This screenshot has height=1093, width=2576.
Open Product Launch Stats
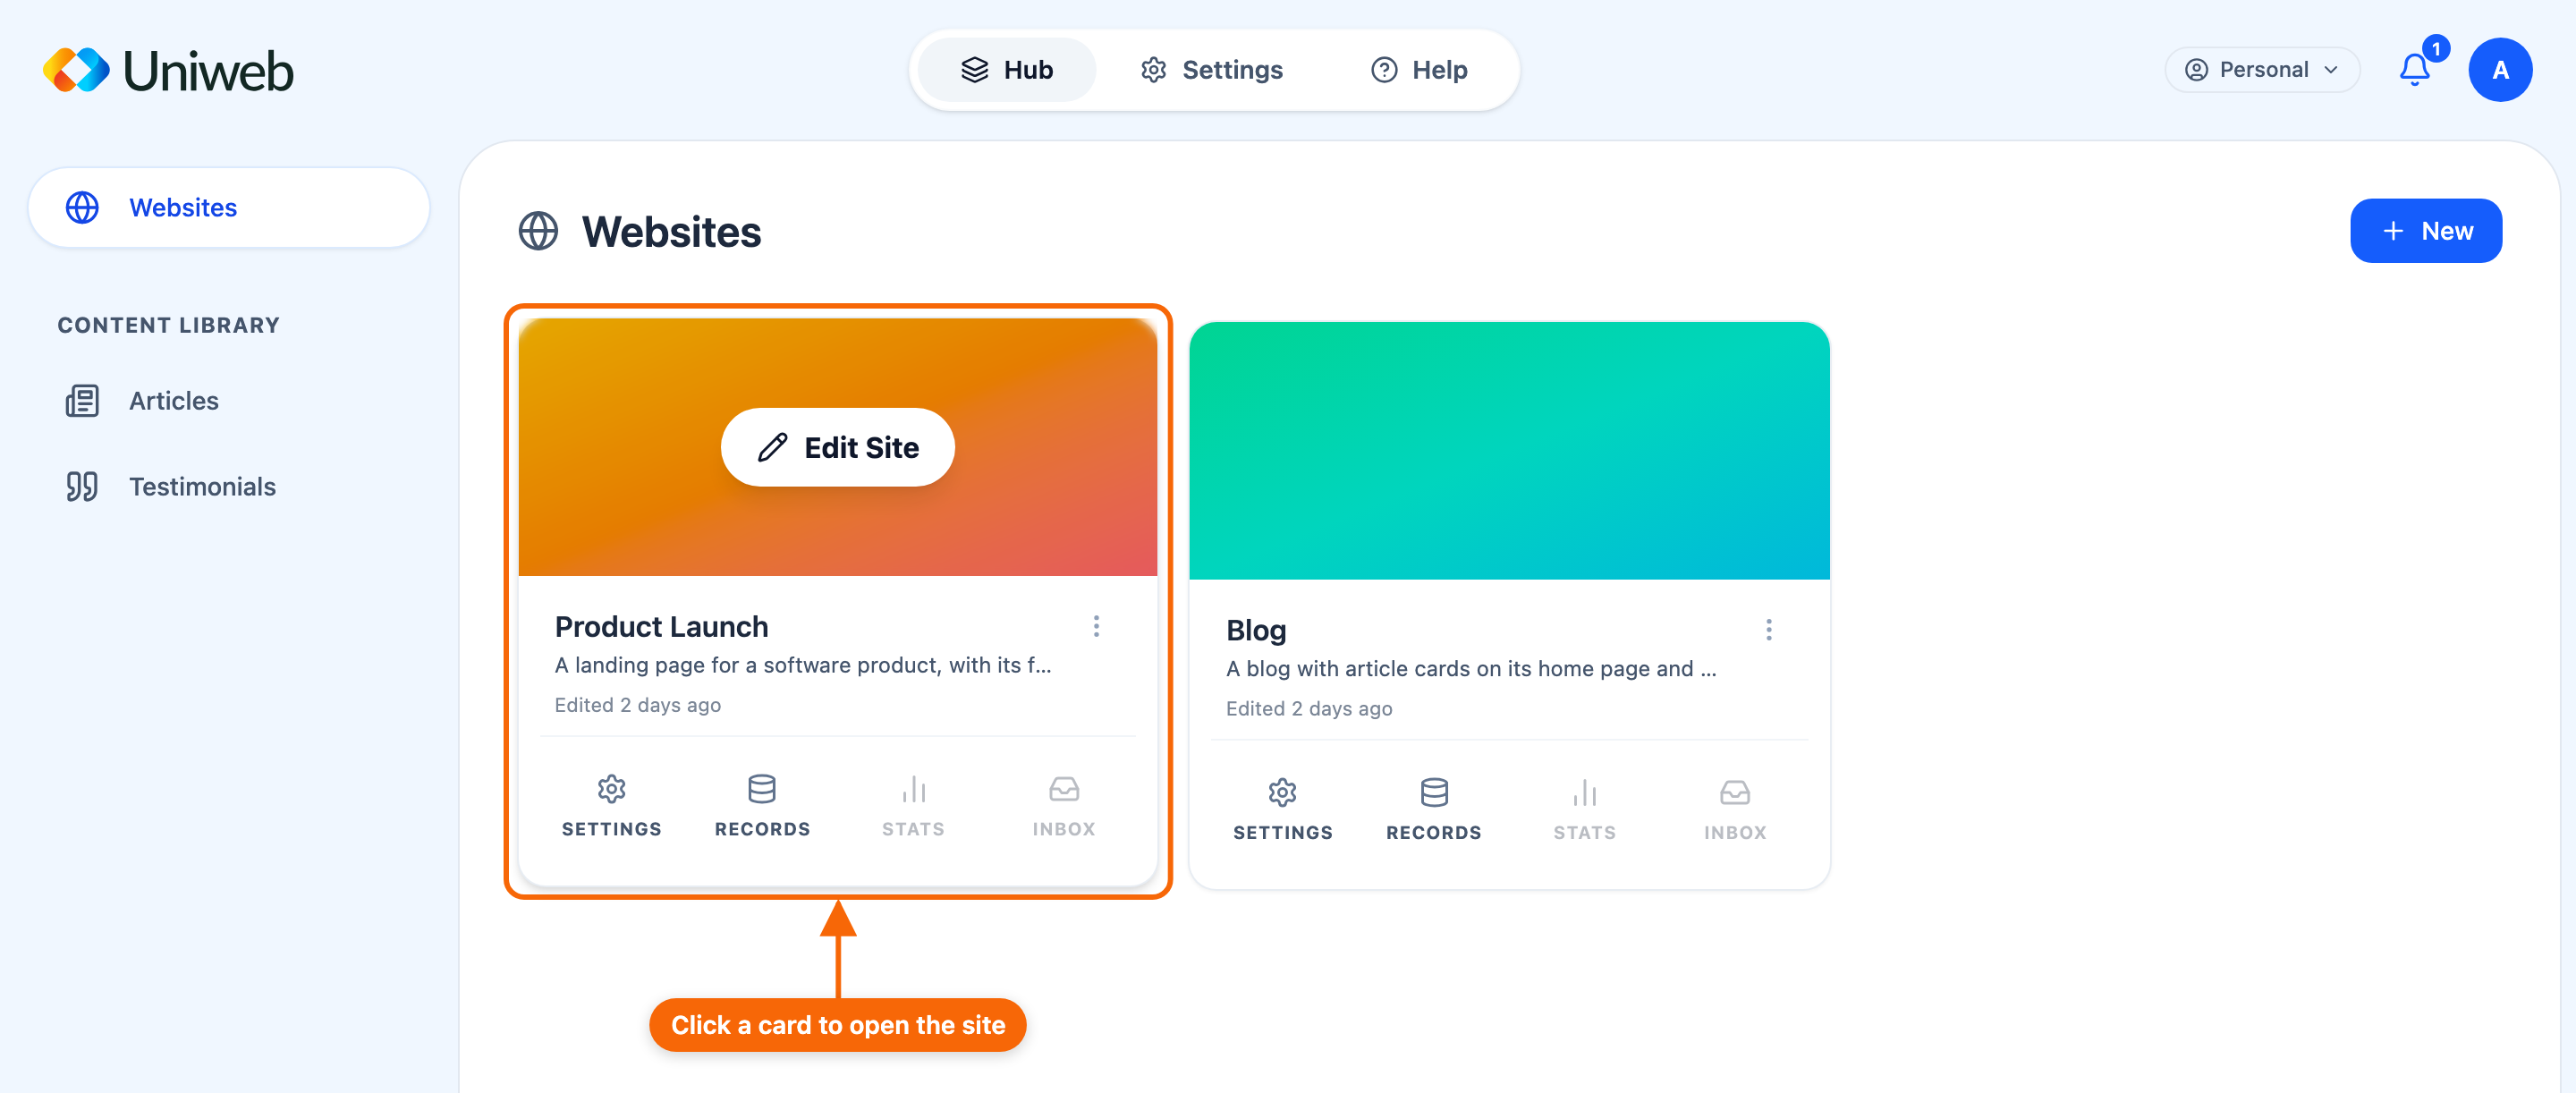point(913,806)
